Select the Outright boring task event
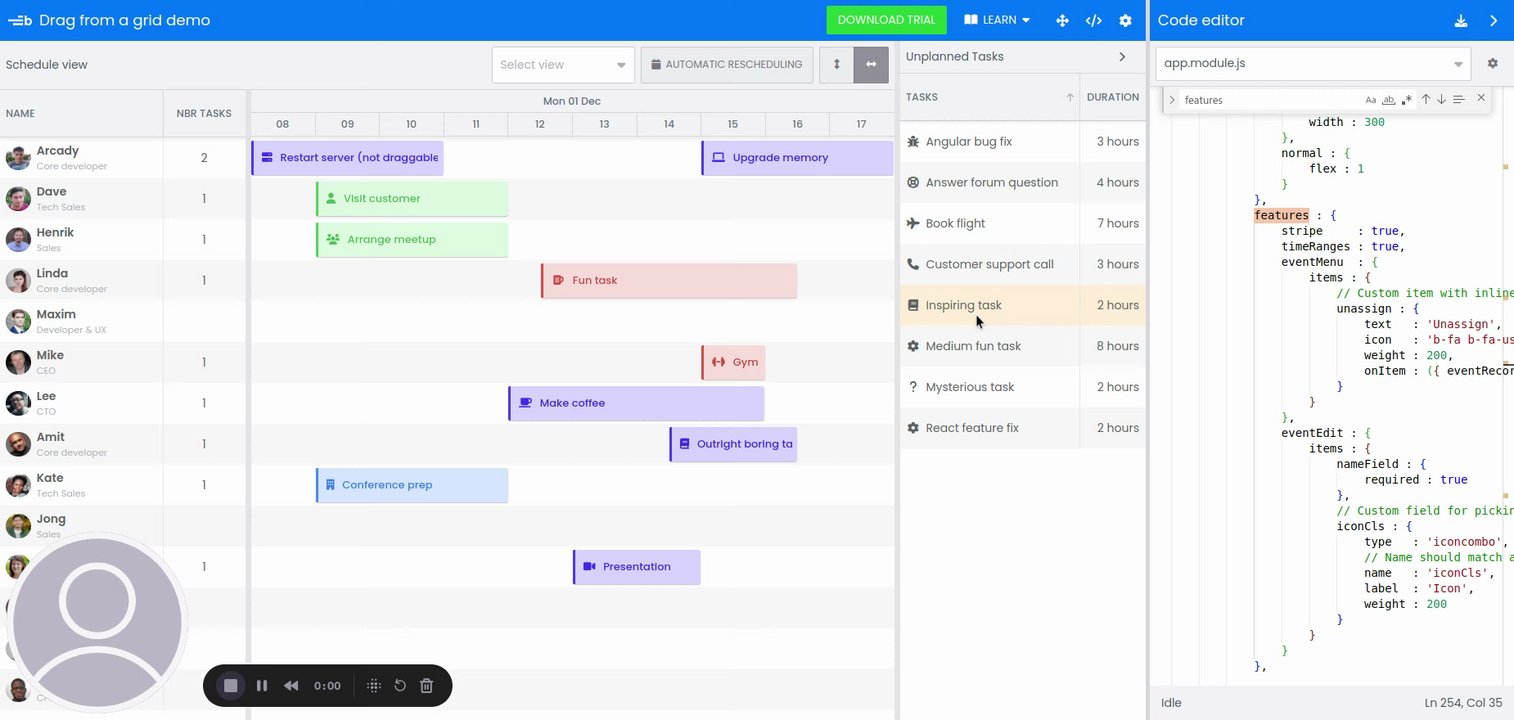The height and width of the screenshot is (720, 1514). 733,444
